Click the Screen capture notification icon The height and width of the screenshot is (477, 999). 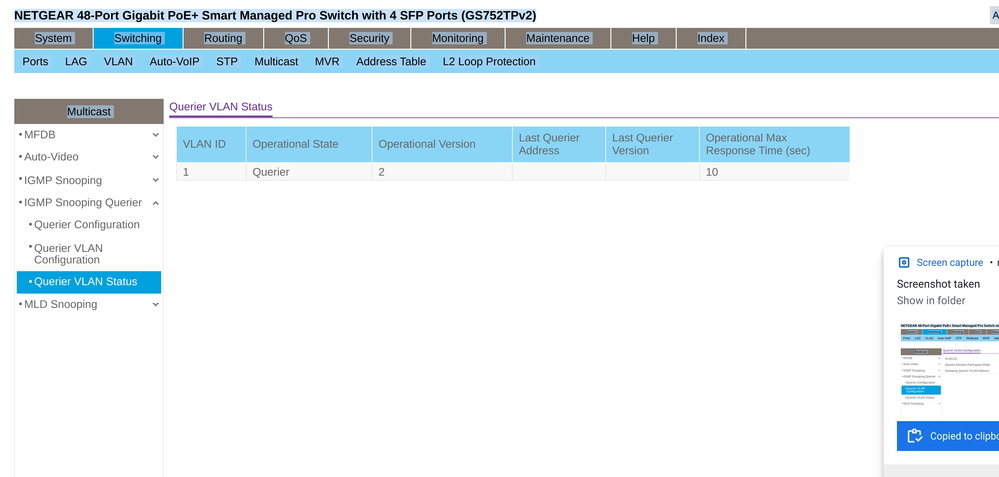pyautogui.click(x=903, y=262)
